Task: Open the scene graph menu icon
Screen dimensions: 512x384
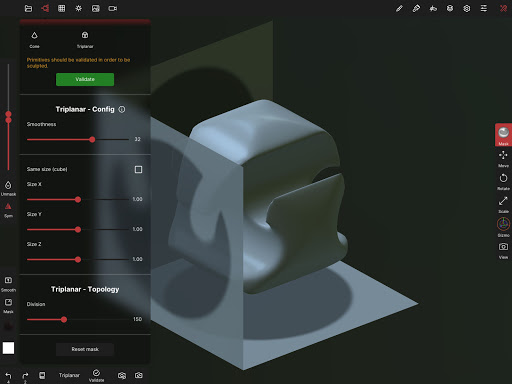Action: click(x=45, y=8)
